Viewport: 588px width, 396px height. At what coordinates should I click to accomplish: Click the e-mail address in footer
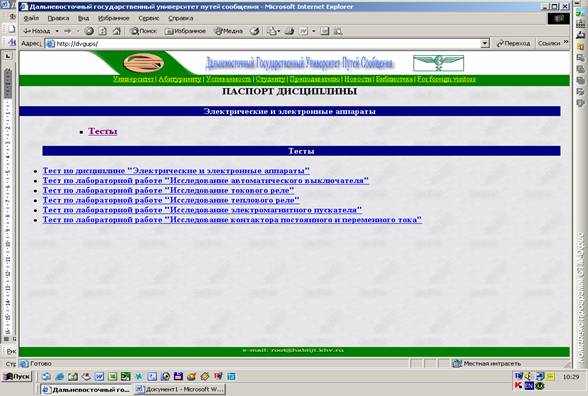pos(293,350)
